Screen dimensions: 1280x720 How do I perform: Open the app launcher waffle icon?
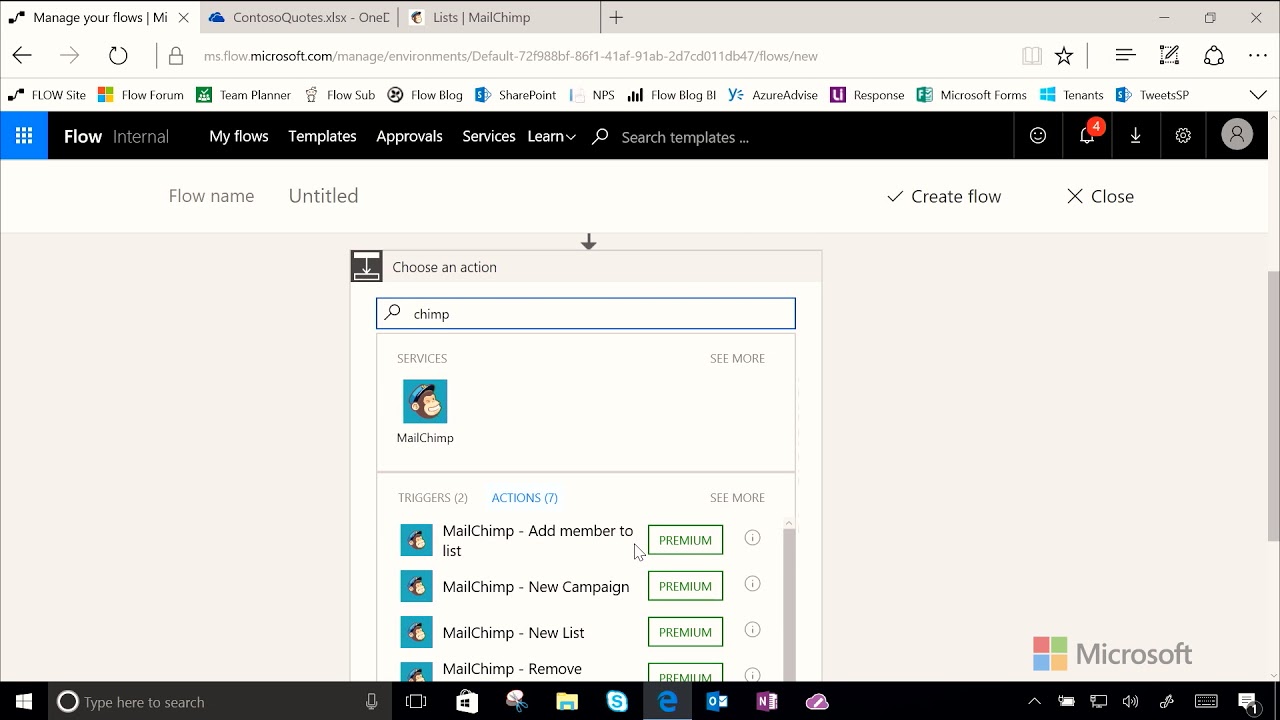point(24,136)
